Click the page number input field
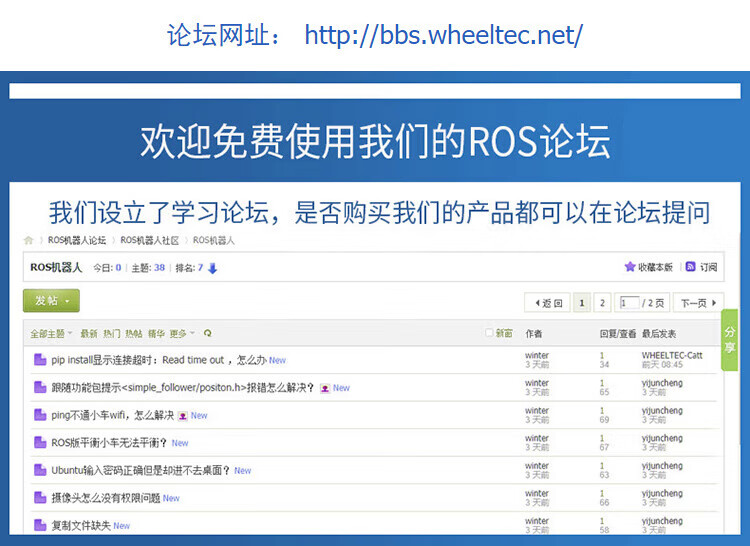Screen dimensions: 750x546 629,303
